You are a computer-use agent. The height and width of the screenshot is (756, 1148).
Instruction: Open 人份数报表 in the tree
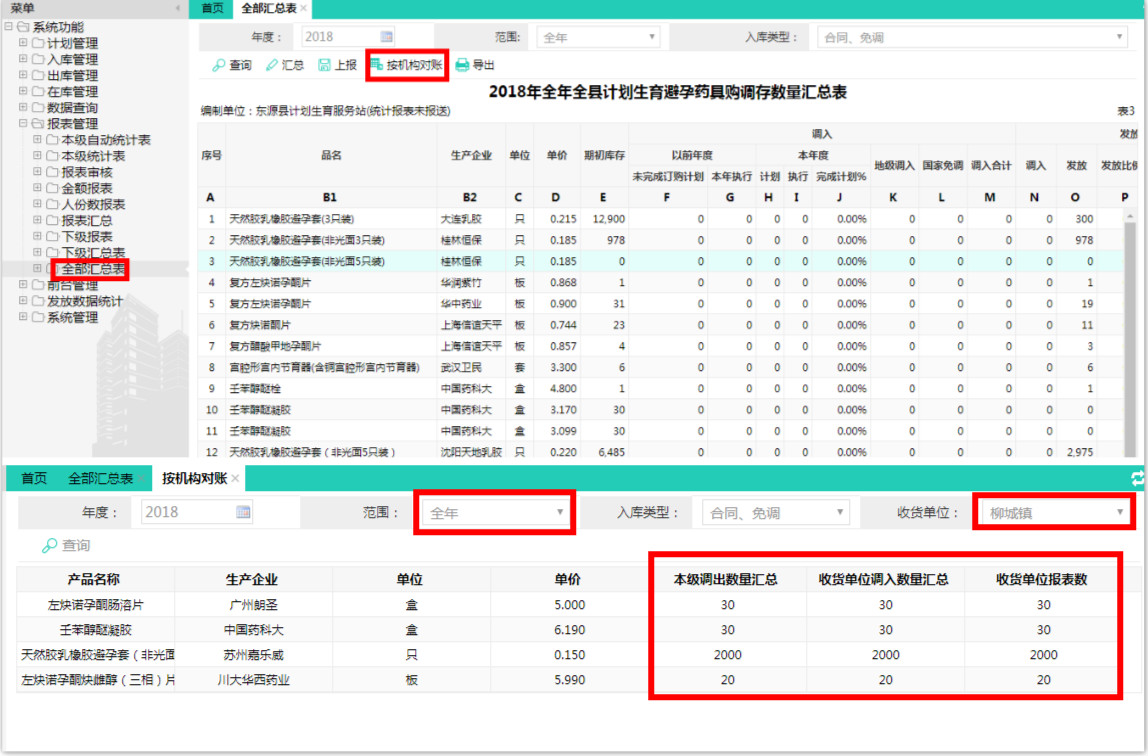pos(92,204)
